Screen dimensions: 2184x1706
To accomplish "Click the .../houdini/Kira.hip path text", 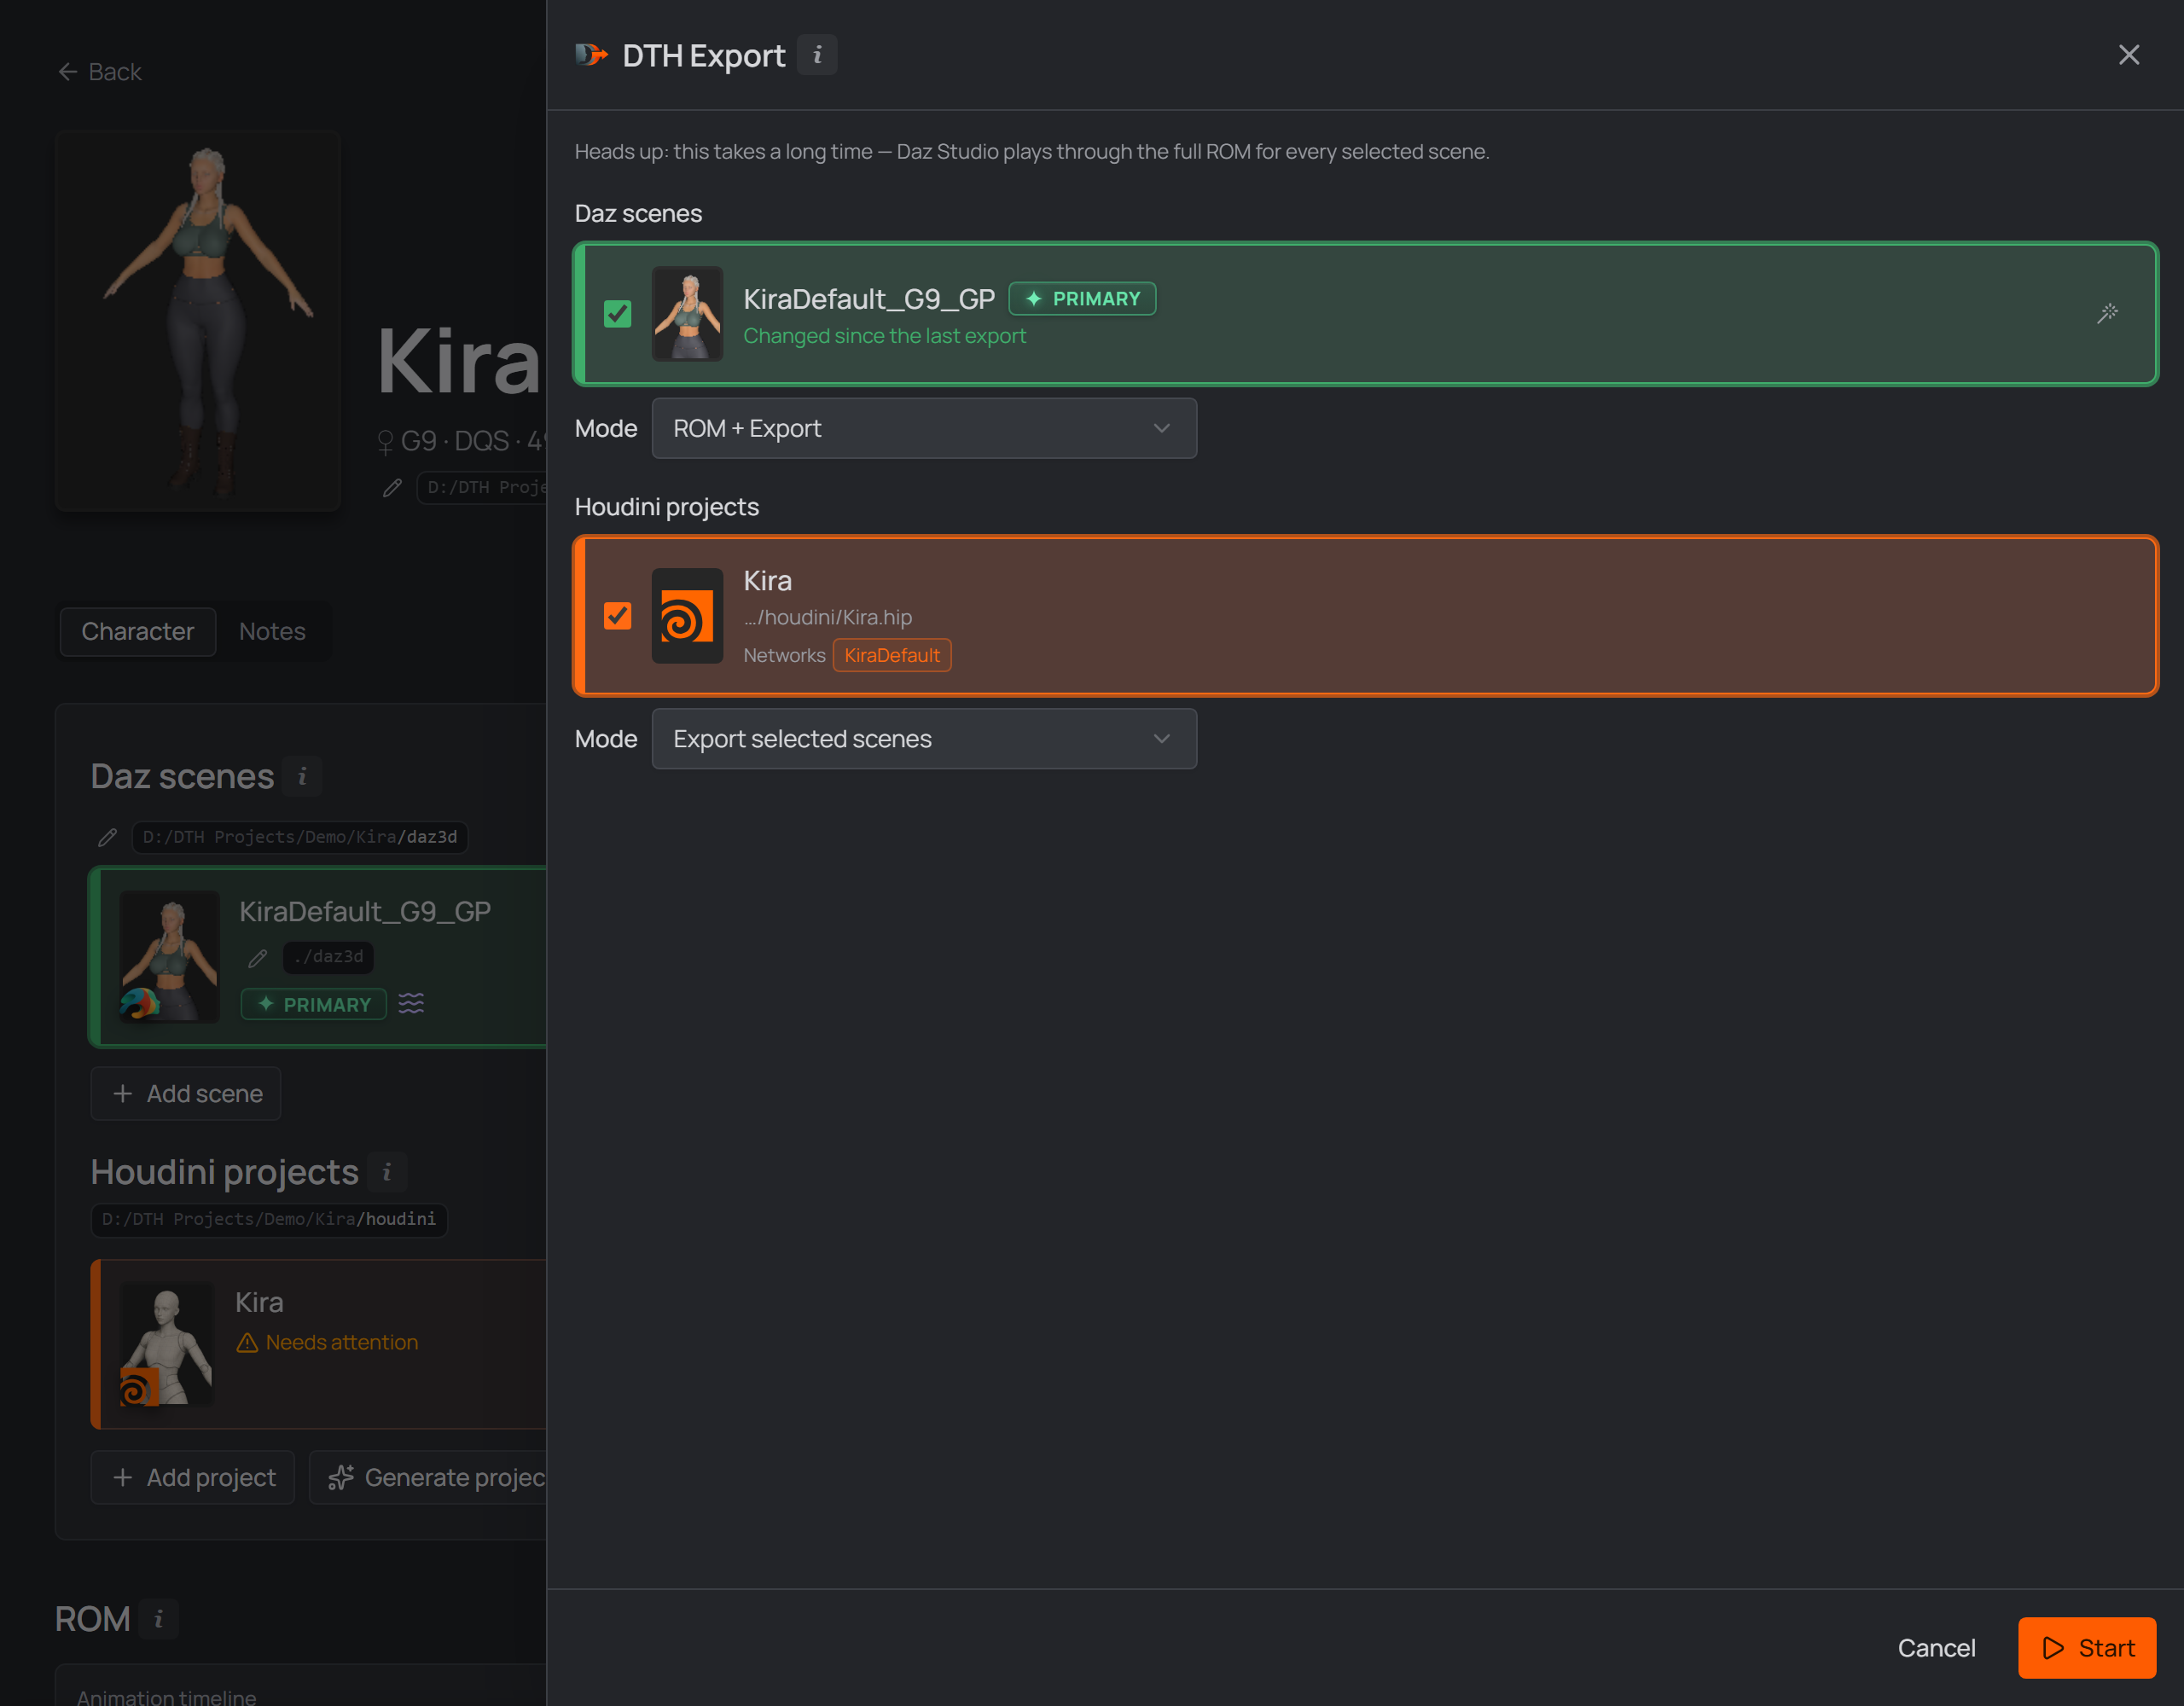I will pos(828,618).
